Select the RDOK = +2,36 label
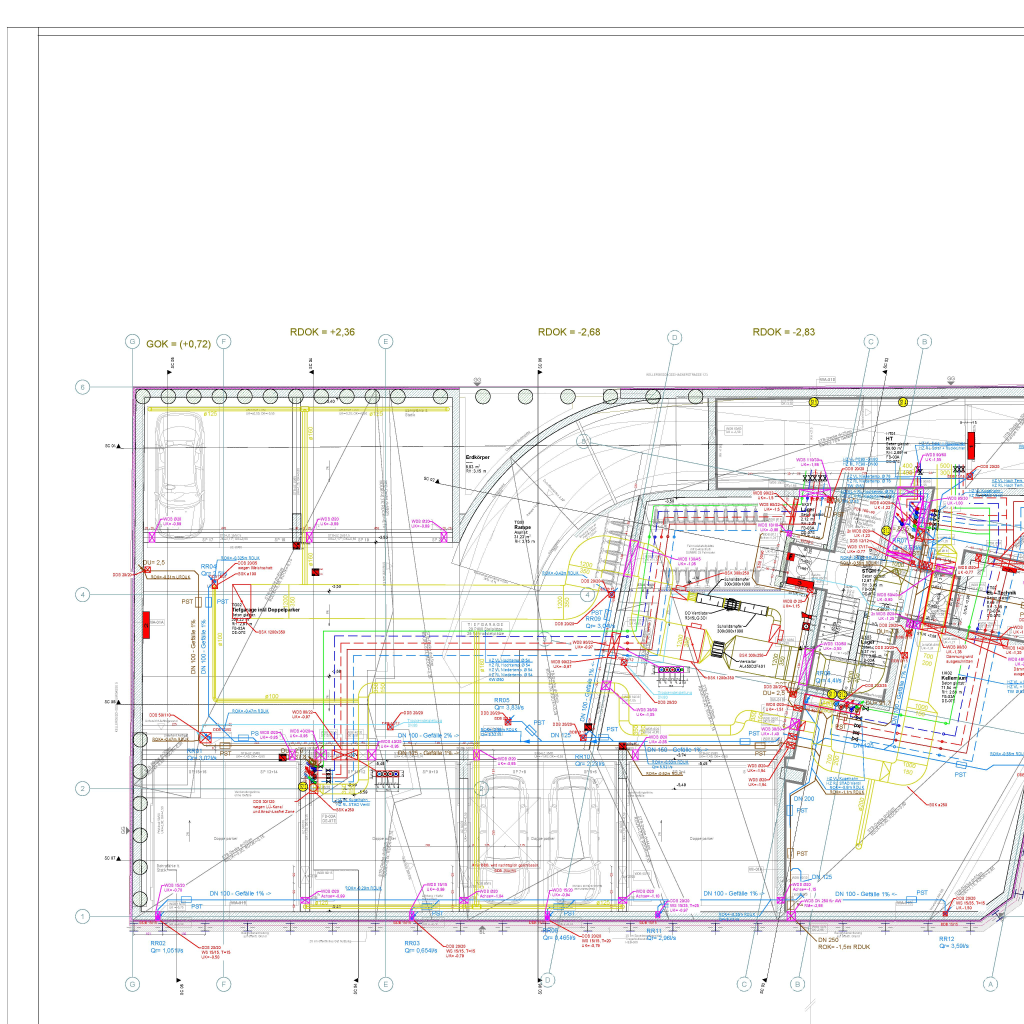1024x1024 pixels. point(323,332)
